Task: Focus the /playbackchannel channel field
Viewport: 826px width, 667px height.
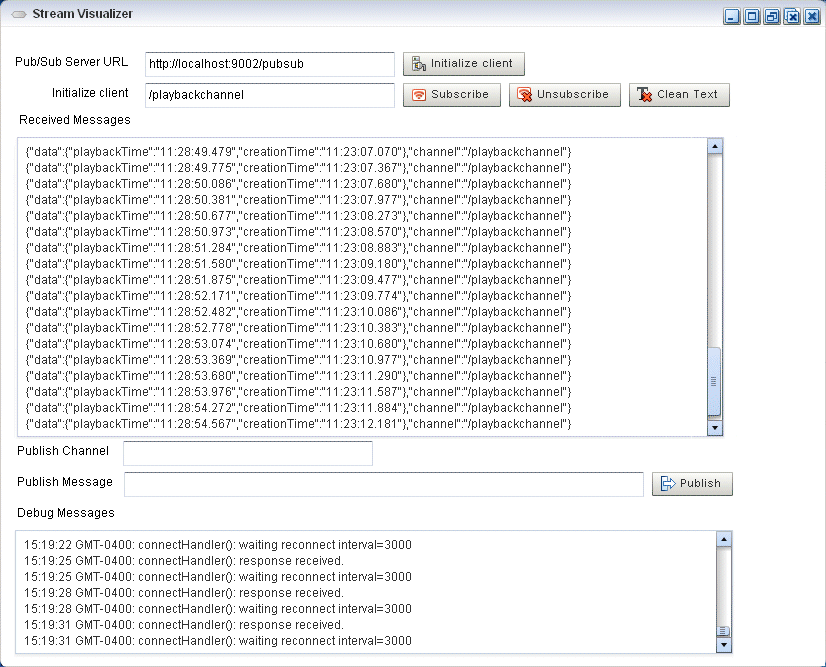Action: [270, 95]
